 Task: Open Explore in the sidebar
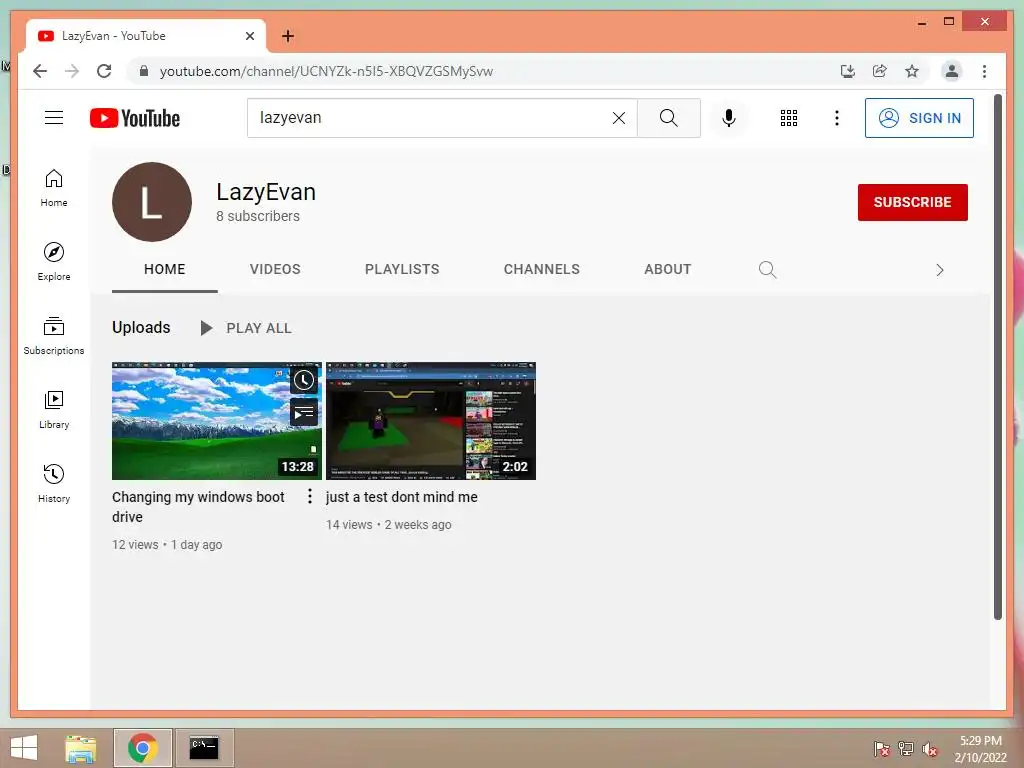[x=54, y=261]
